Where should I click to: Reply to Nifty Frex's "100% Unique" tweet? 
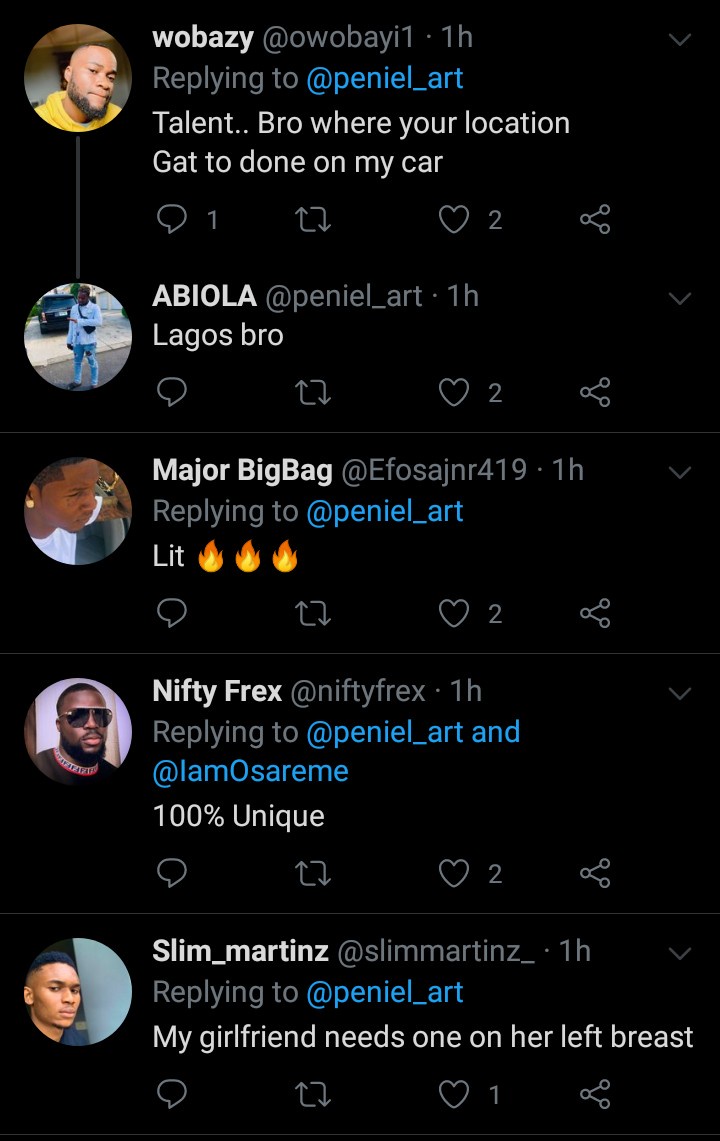tap(173, 874)
